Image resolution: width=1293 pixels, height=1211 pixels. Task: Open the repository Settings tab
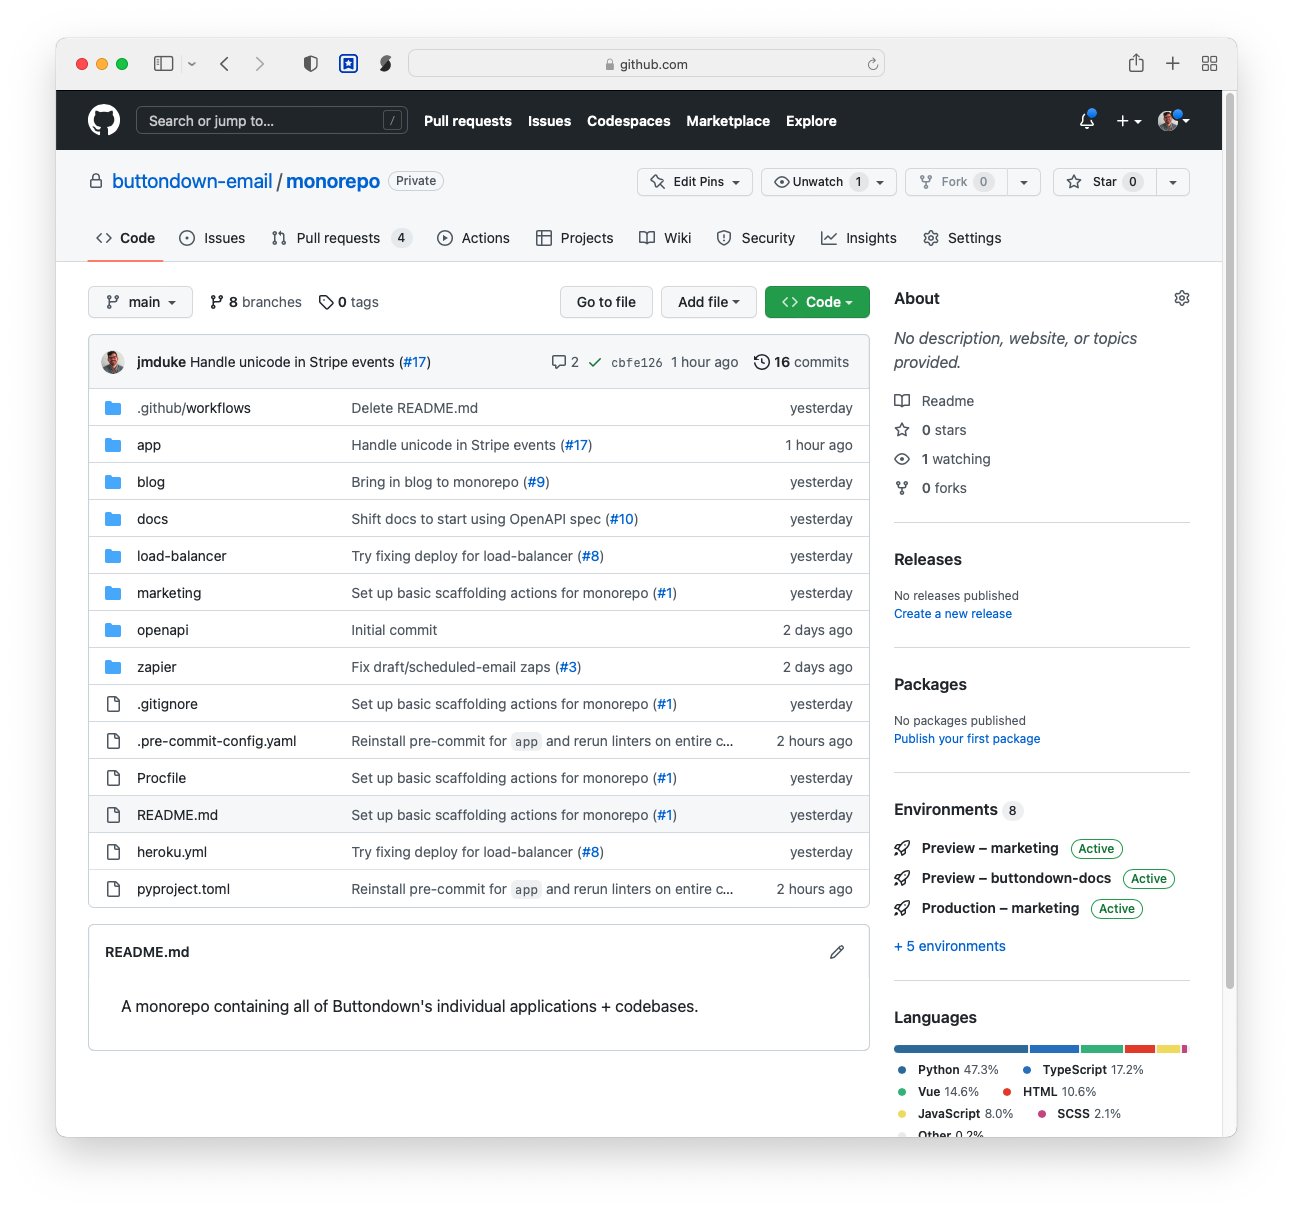[962, 238]
